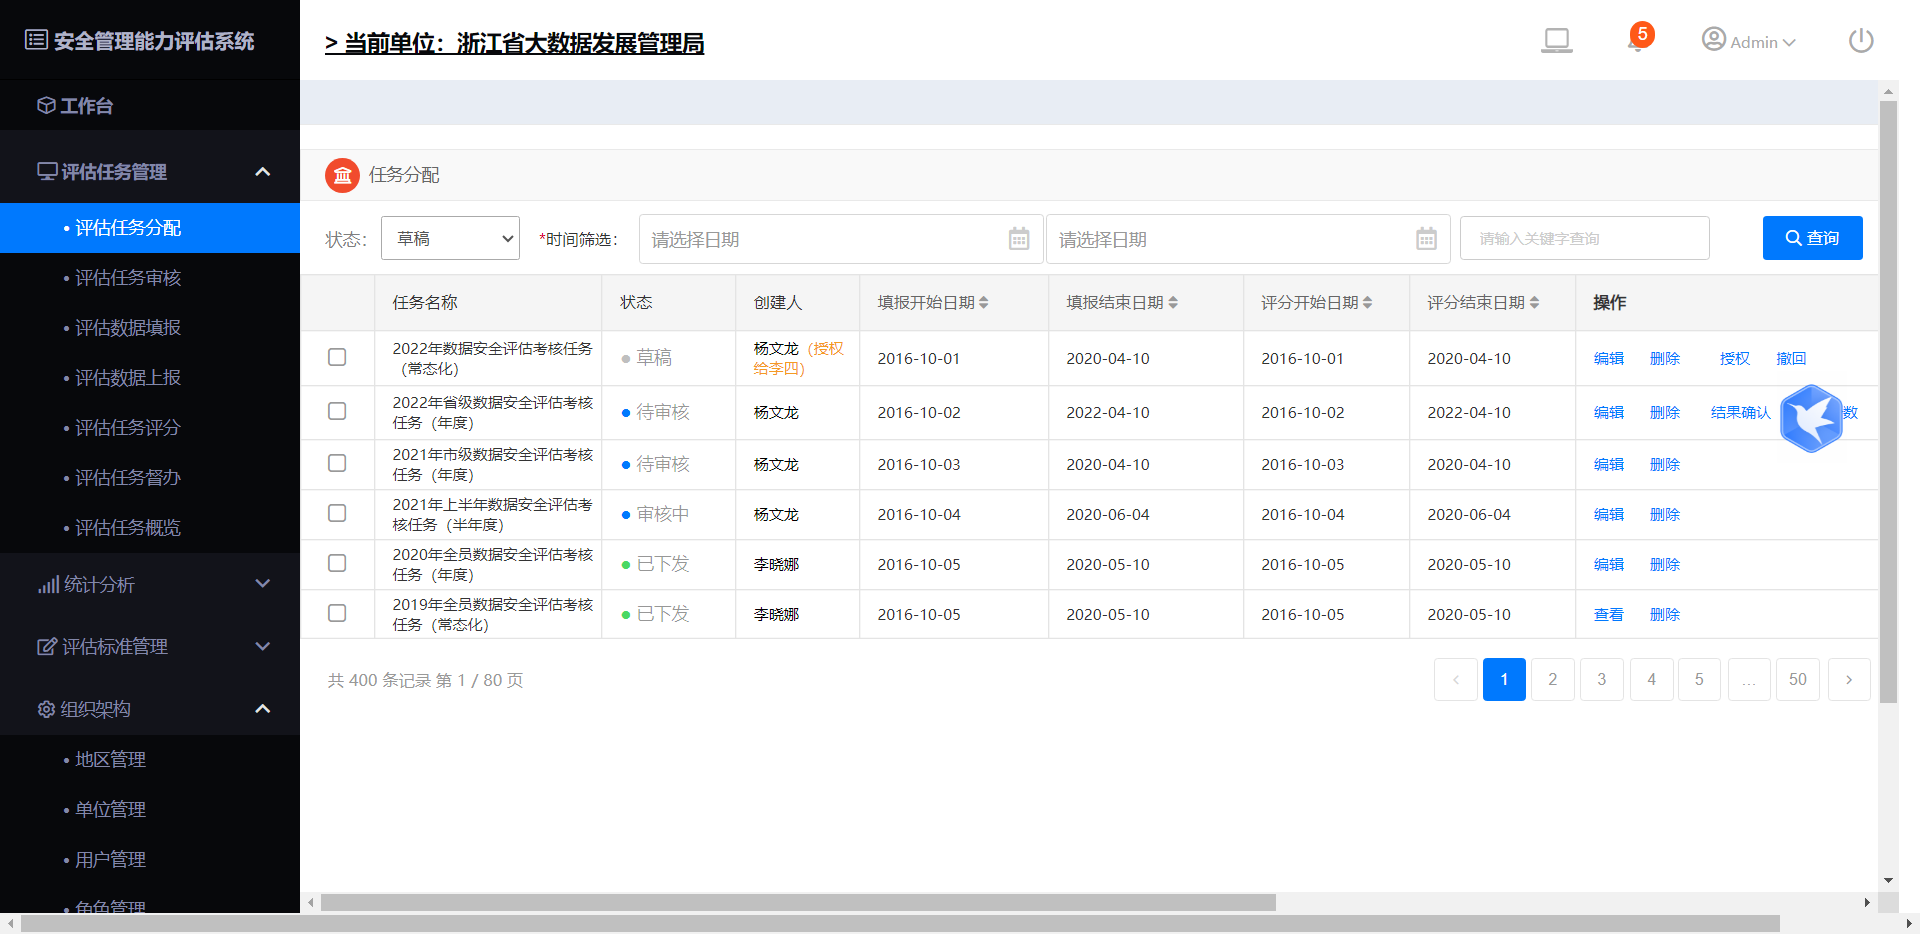Open notifications bell with 5 badge
This screenshot has width=1920, height=934.
1639,38
